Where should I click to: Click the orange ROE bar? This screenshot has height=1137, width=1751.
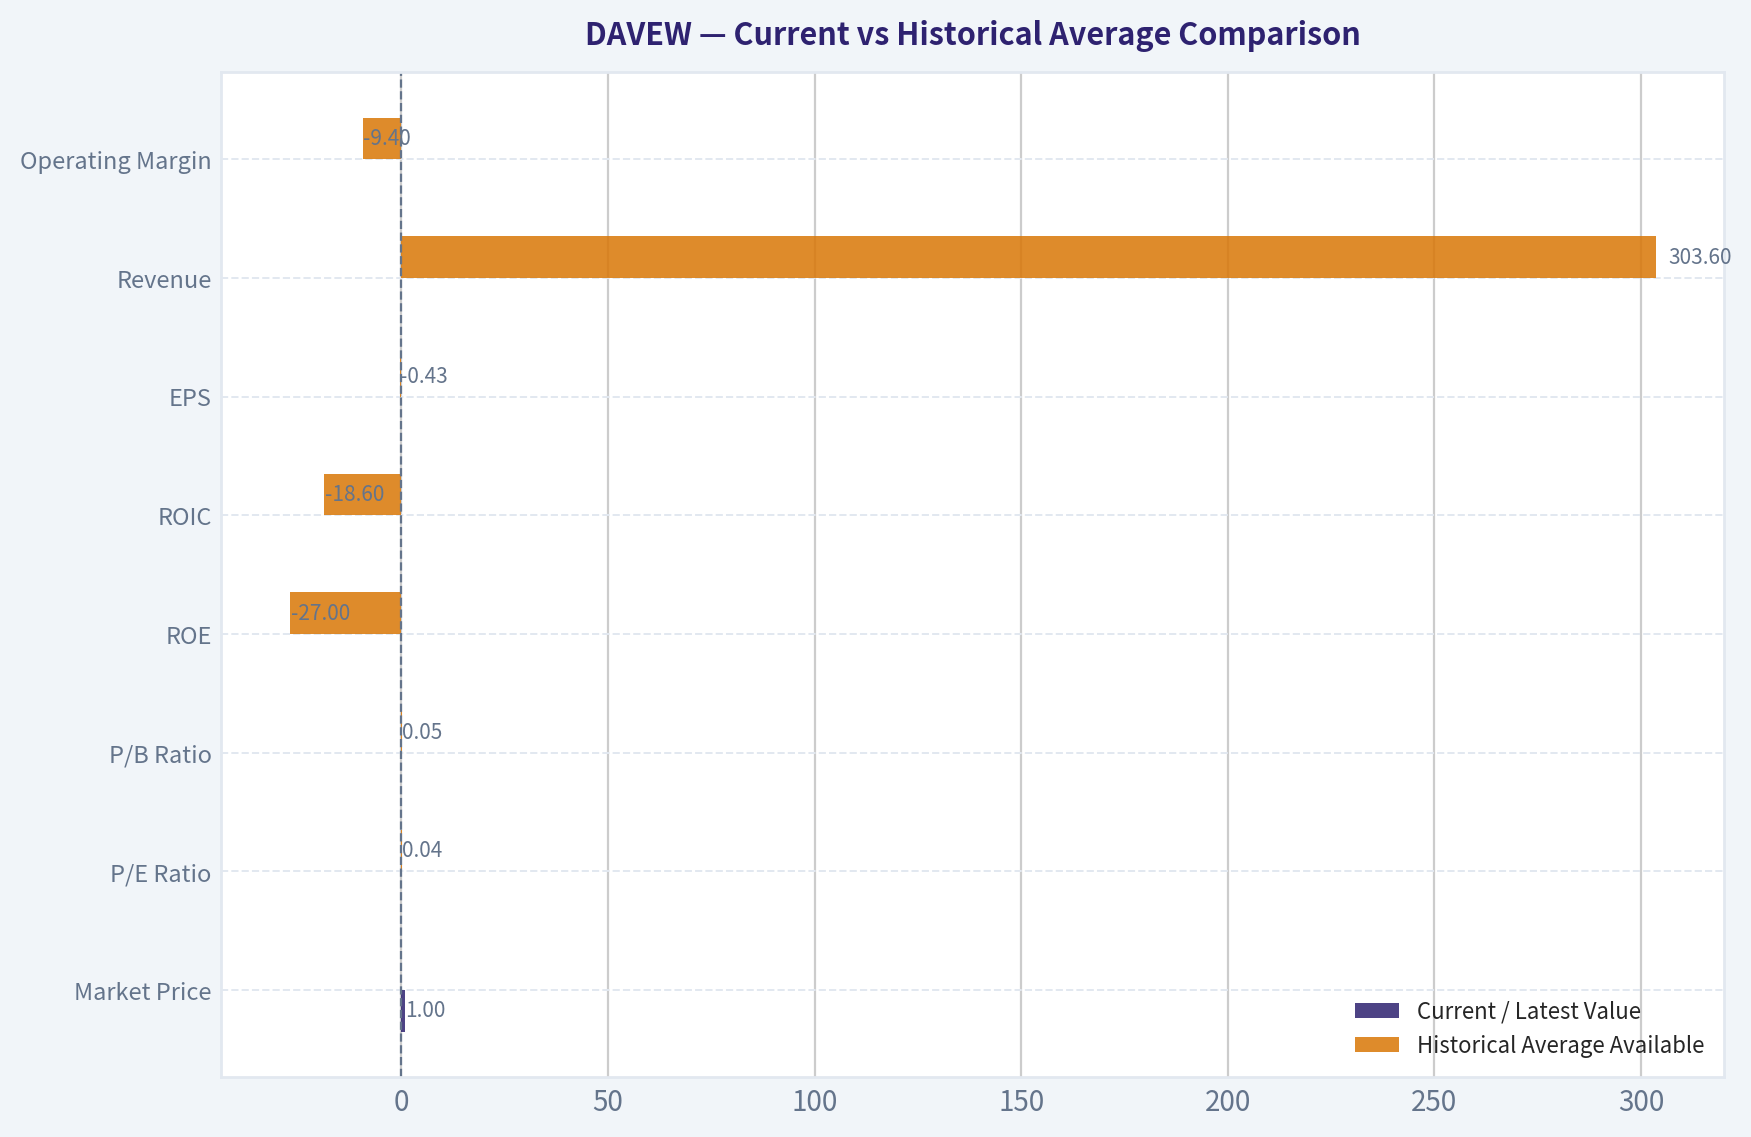[345, 613]
